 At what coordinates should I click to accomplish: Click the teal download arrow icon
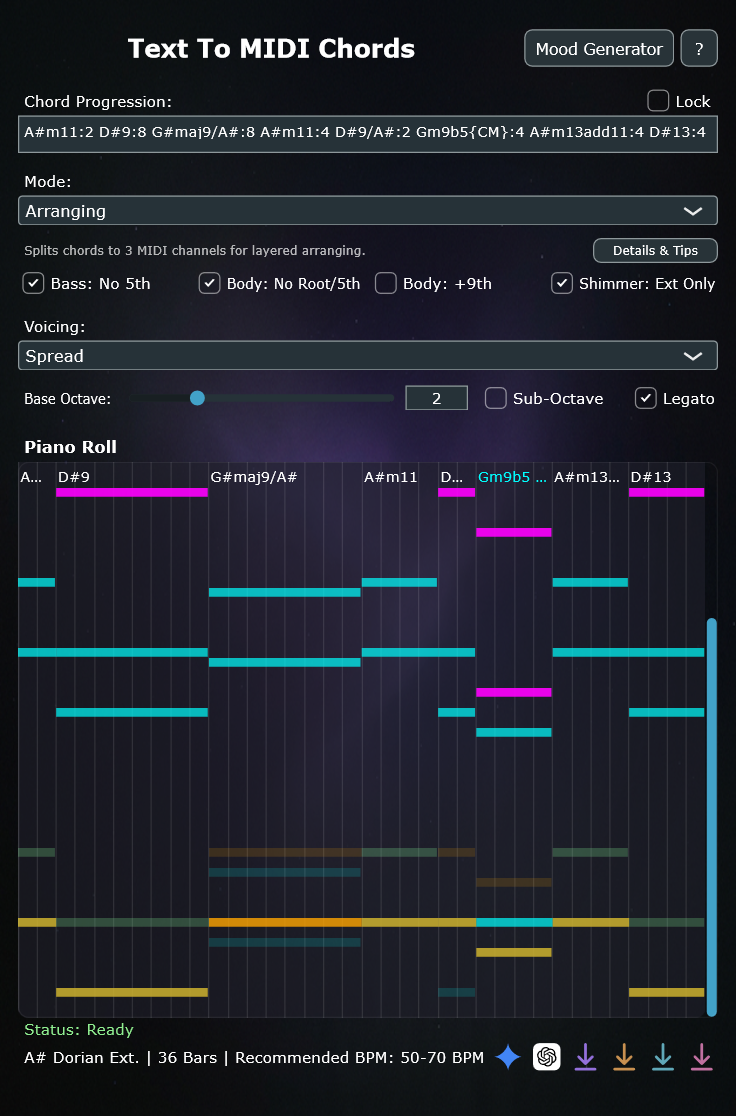pyautogui.click(x=663, y=1057)
